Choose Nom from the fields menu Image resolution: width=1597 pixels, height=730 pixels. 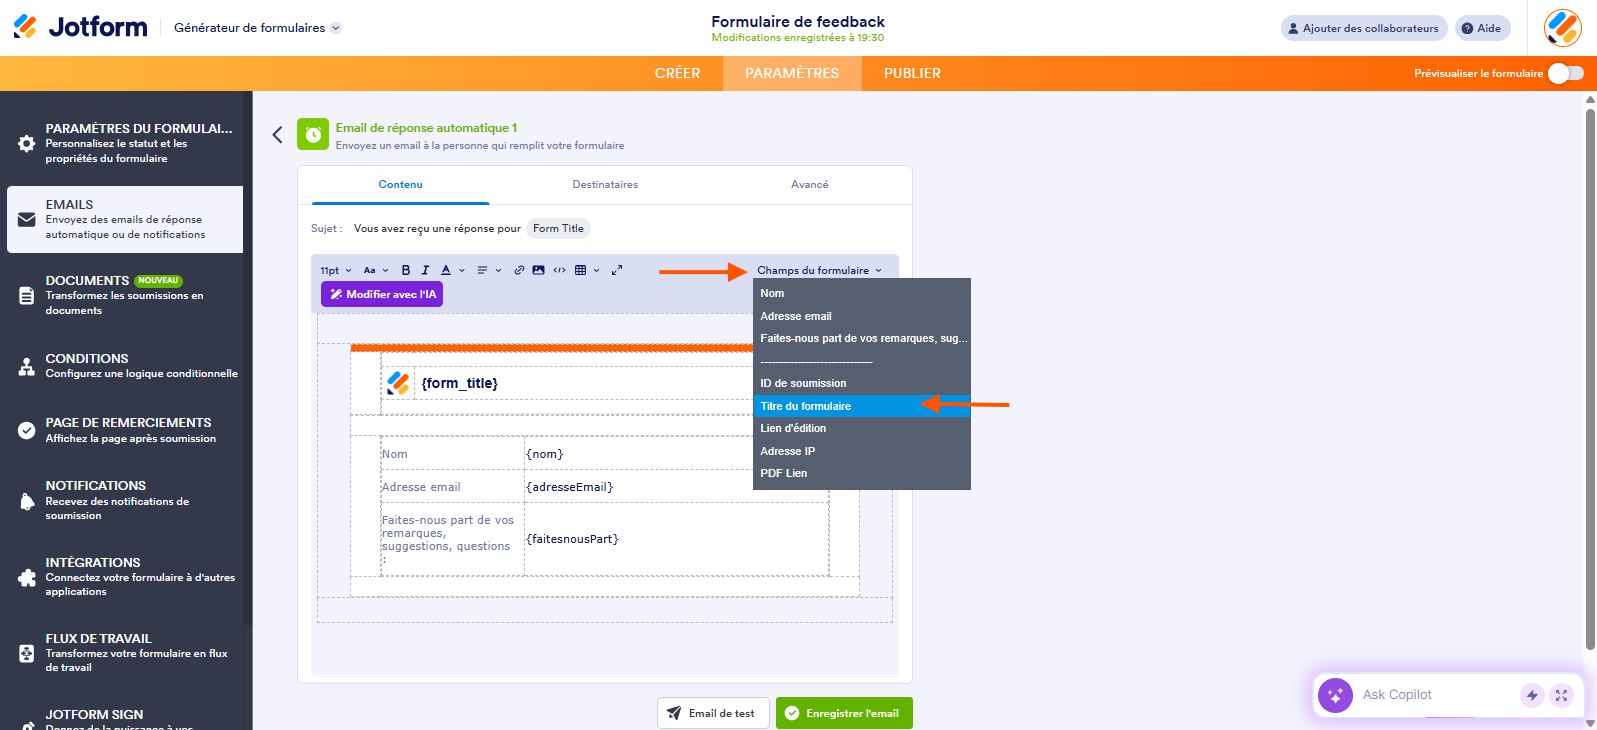coord(862,293)
